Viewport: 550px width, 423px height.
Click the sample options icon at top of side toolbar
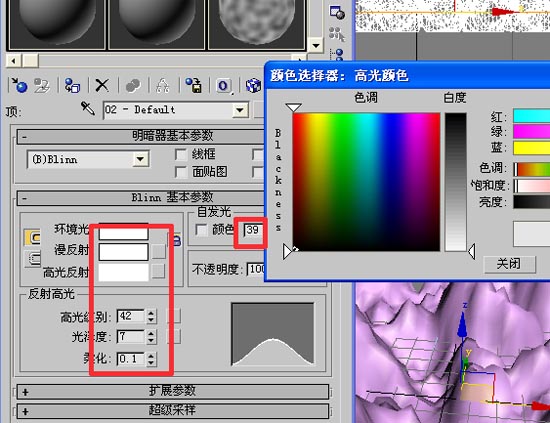(337, 12)
